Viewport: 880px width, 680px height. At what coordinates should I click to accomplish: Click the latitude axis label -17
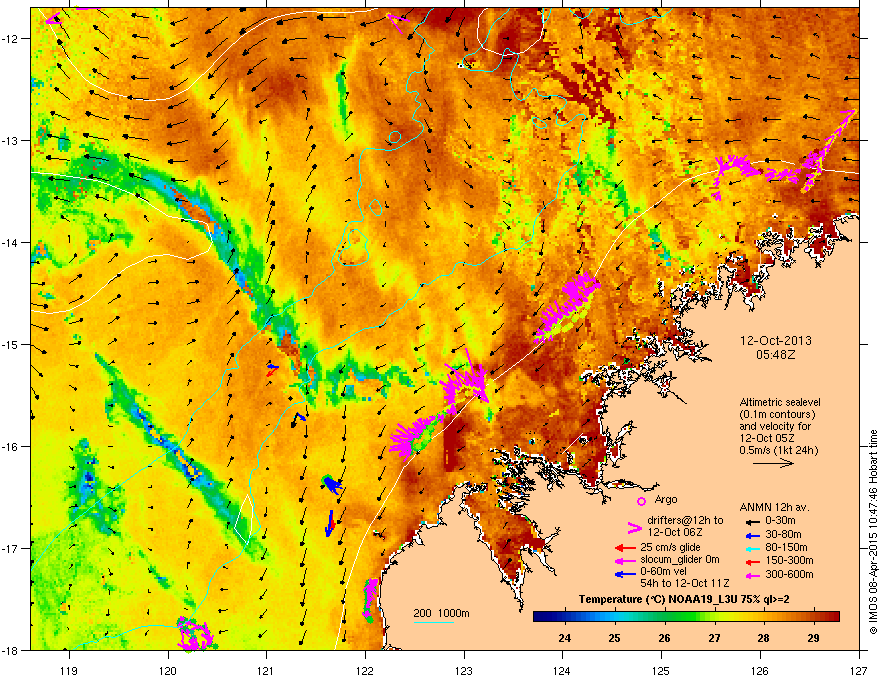coord(10,549)
